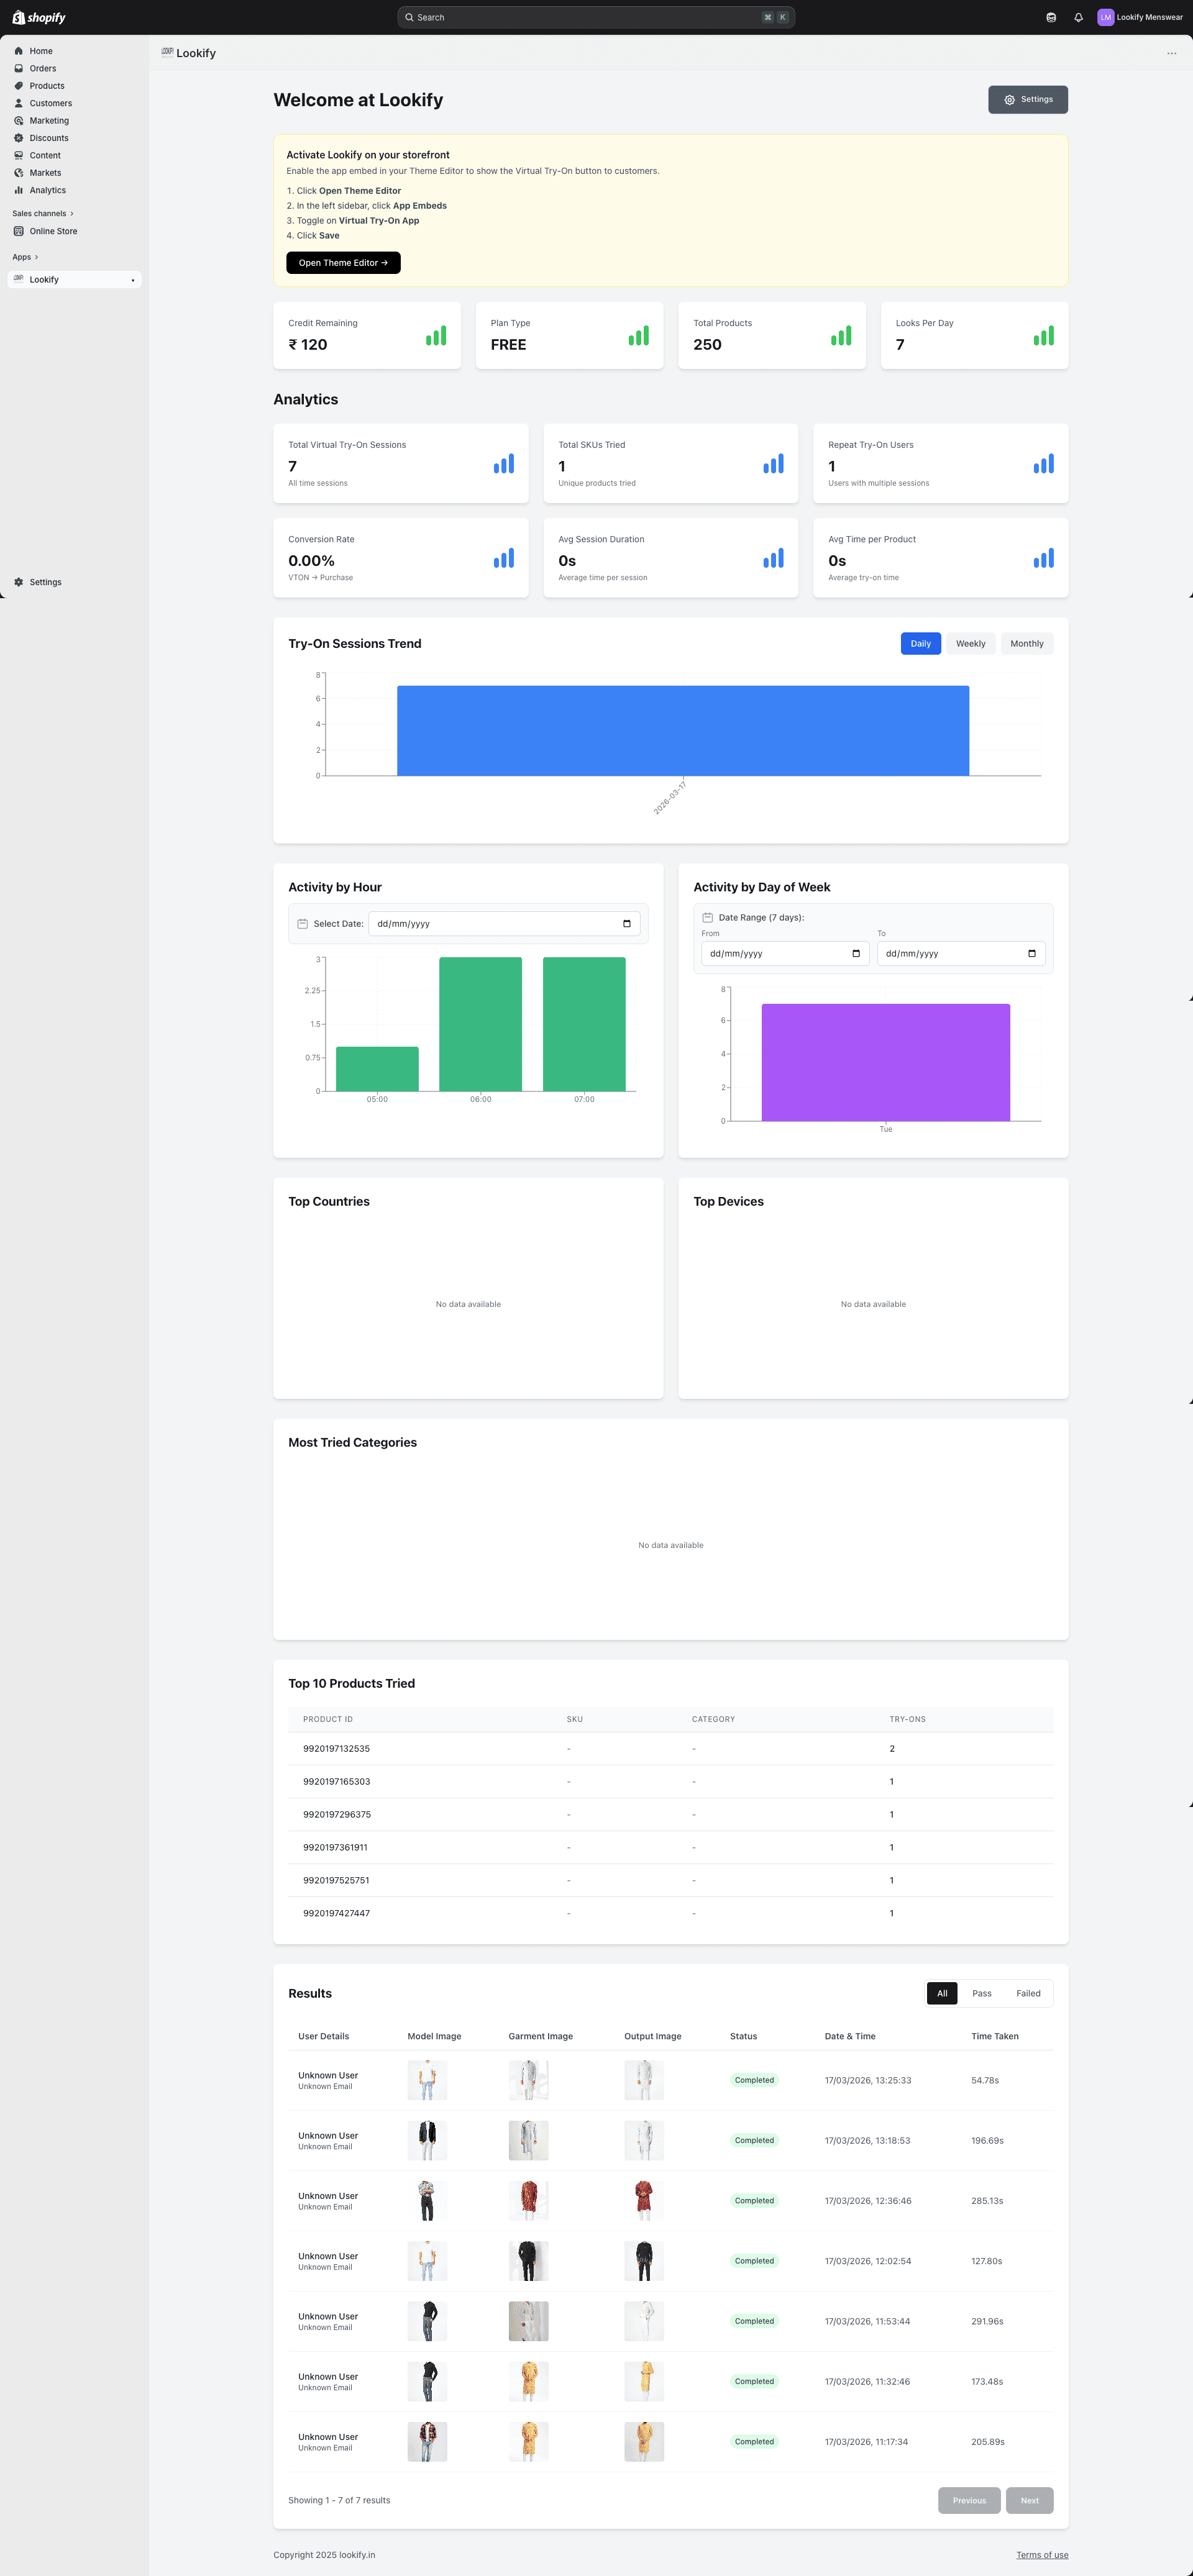Open Select Date picker for Activity by Hour

click(x=504, y=924)
